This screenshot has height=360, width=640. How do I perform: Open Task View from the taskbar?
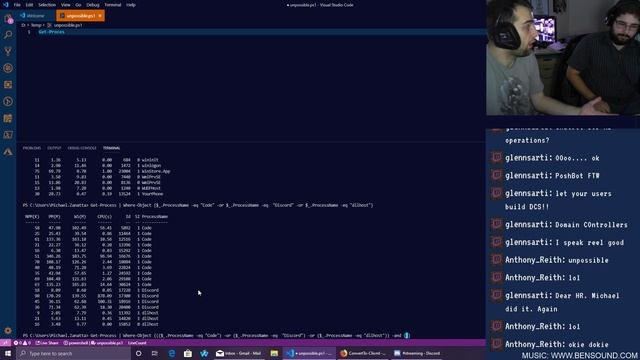click(x=155, y=353)
